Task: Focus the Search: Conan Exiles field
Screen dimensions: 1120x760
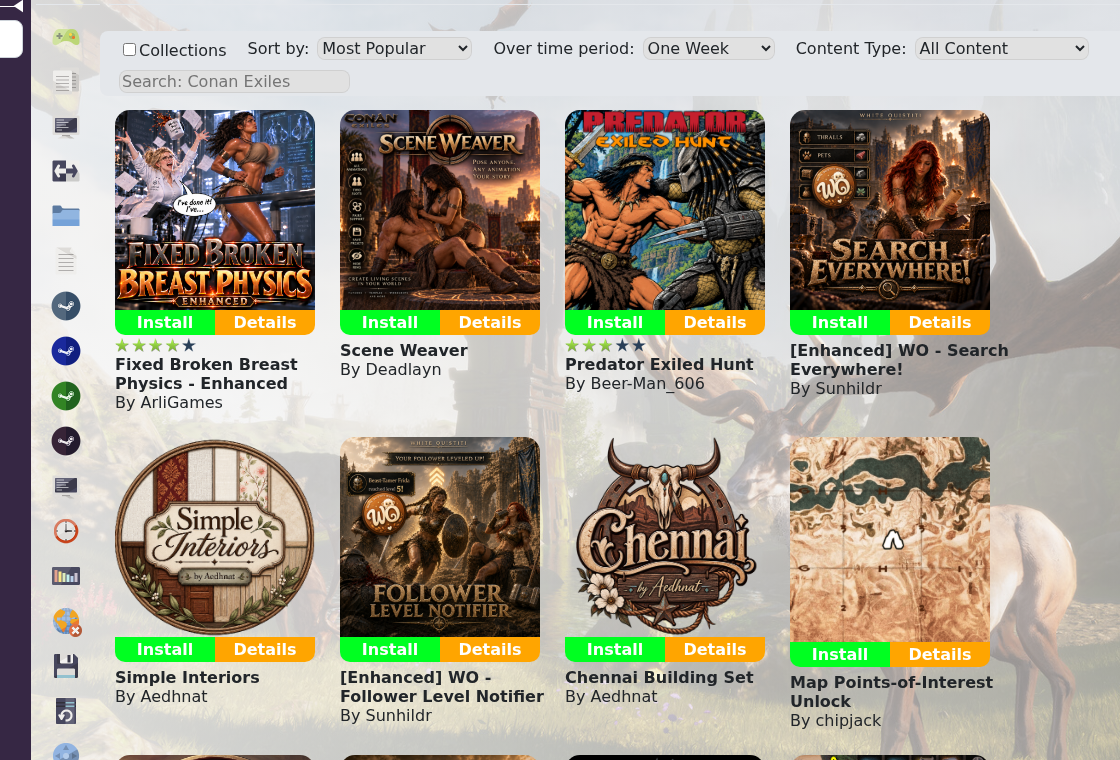Action: [x=234, y=81]
